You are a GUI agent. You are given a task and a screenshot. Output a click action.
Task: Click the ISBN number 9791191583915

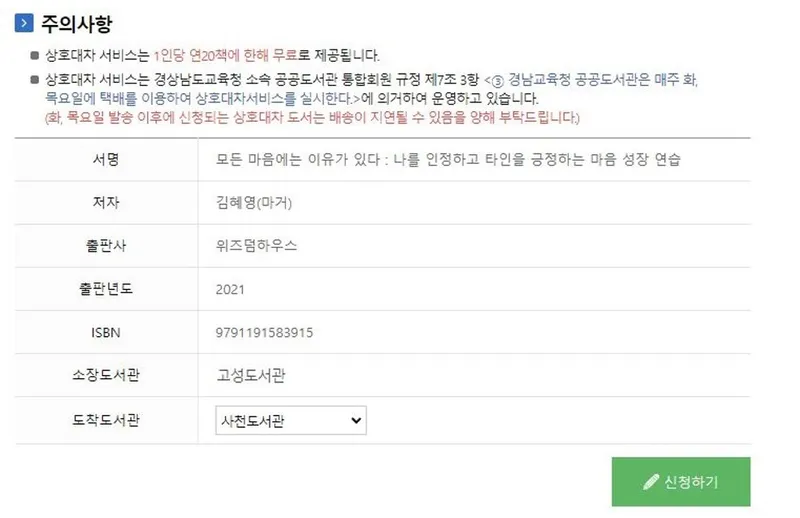tap(264, 333)
